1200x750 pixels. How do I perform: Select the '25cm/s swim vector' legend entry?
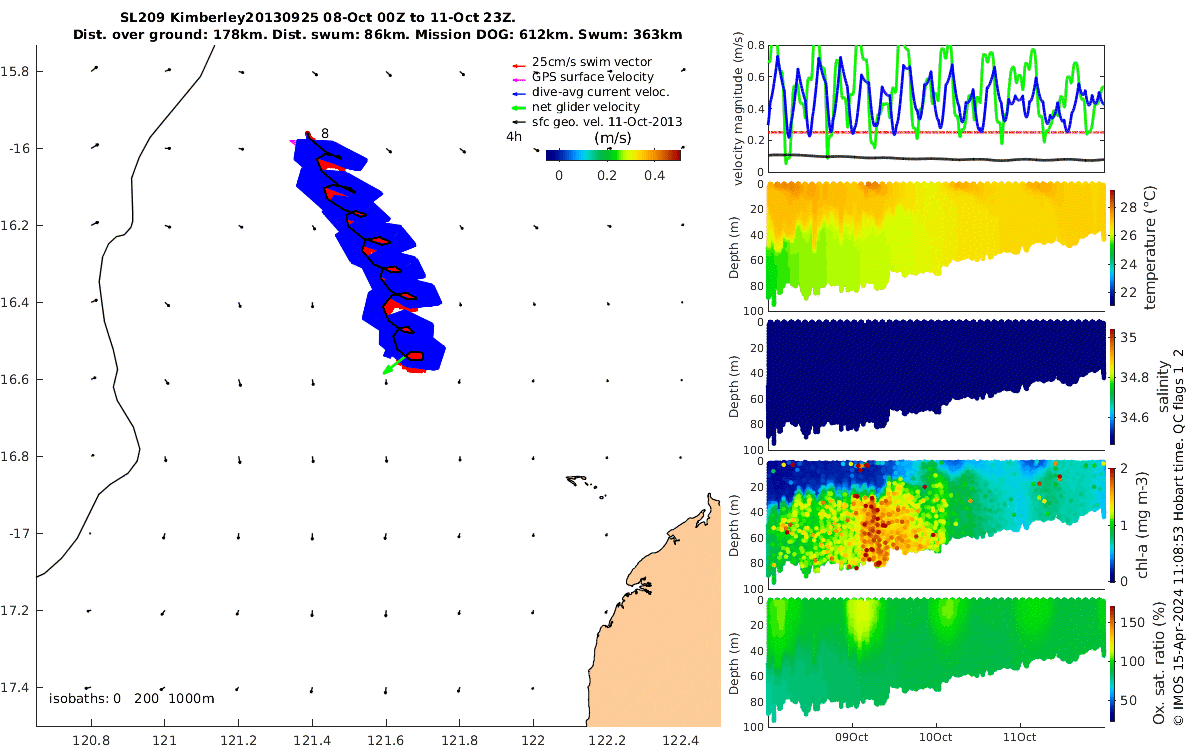tap(591, 62)
